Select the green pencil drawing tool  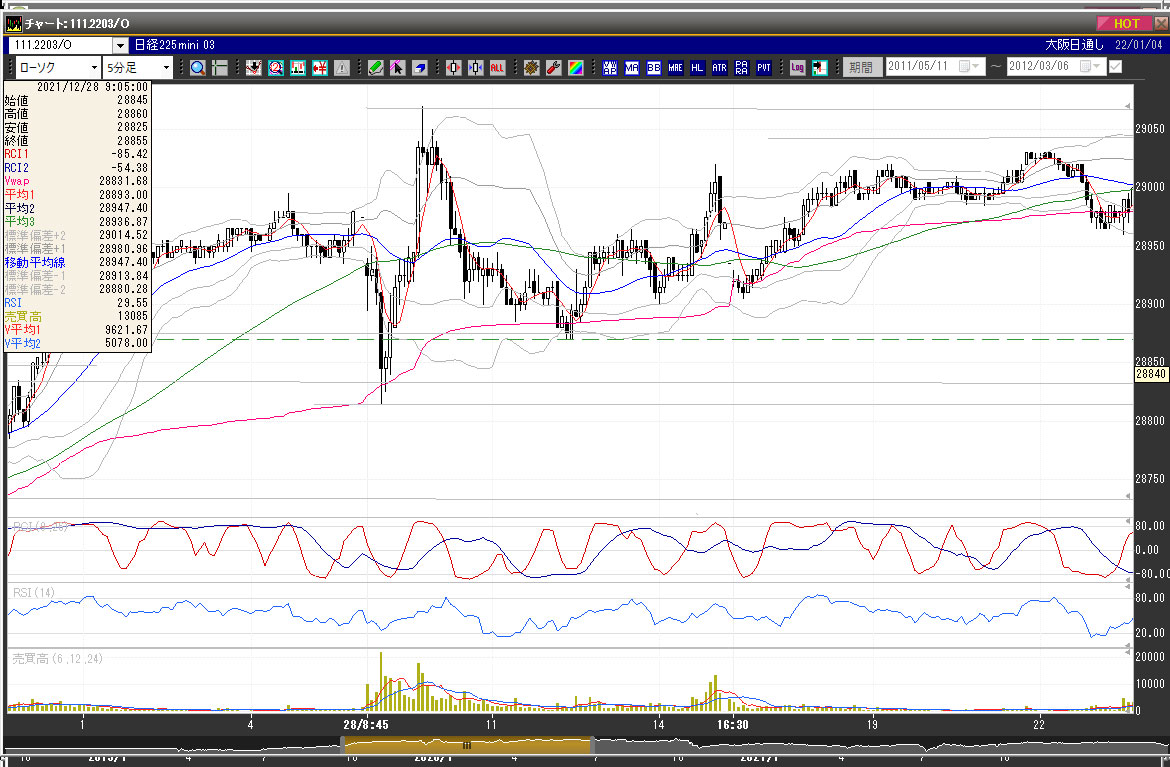tap(375, 68)
